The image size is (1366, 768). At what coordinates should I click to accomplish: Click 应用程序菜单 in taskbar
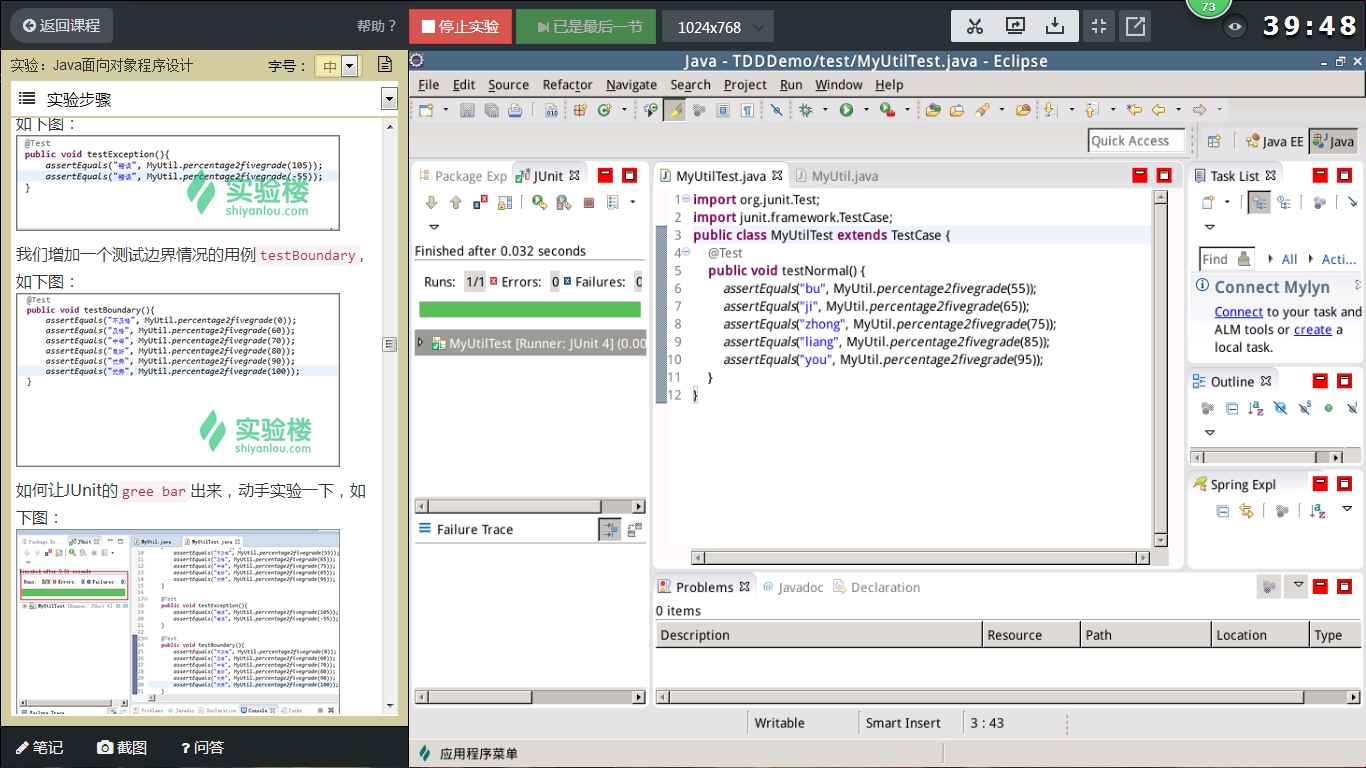468,753
